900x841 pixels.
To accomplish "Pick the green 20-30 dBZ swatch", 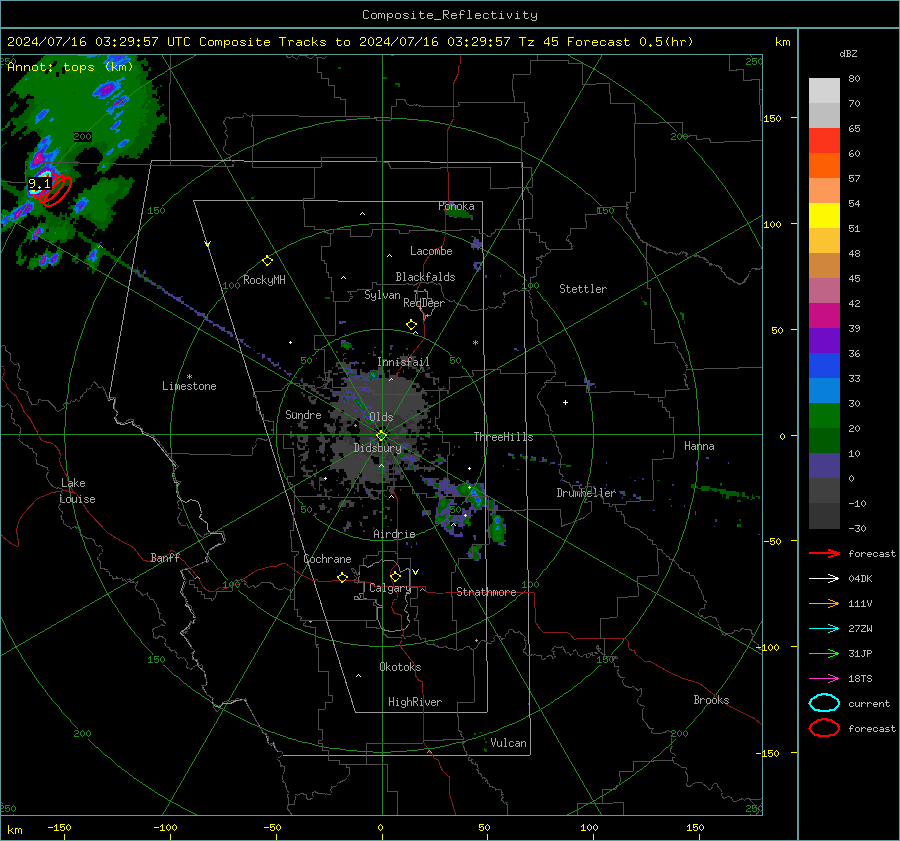I will point(824,416).
